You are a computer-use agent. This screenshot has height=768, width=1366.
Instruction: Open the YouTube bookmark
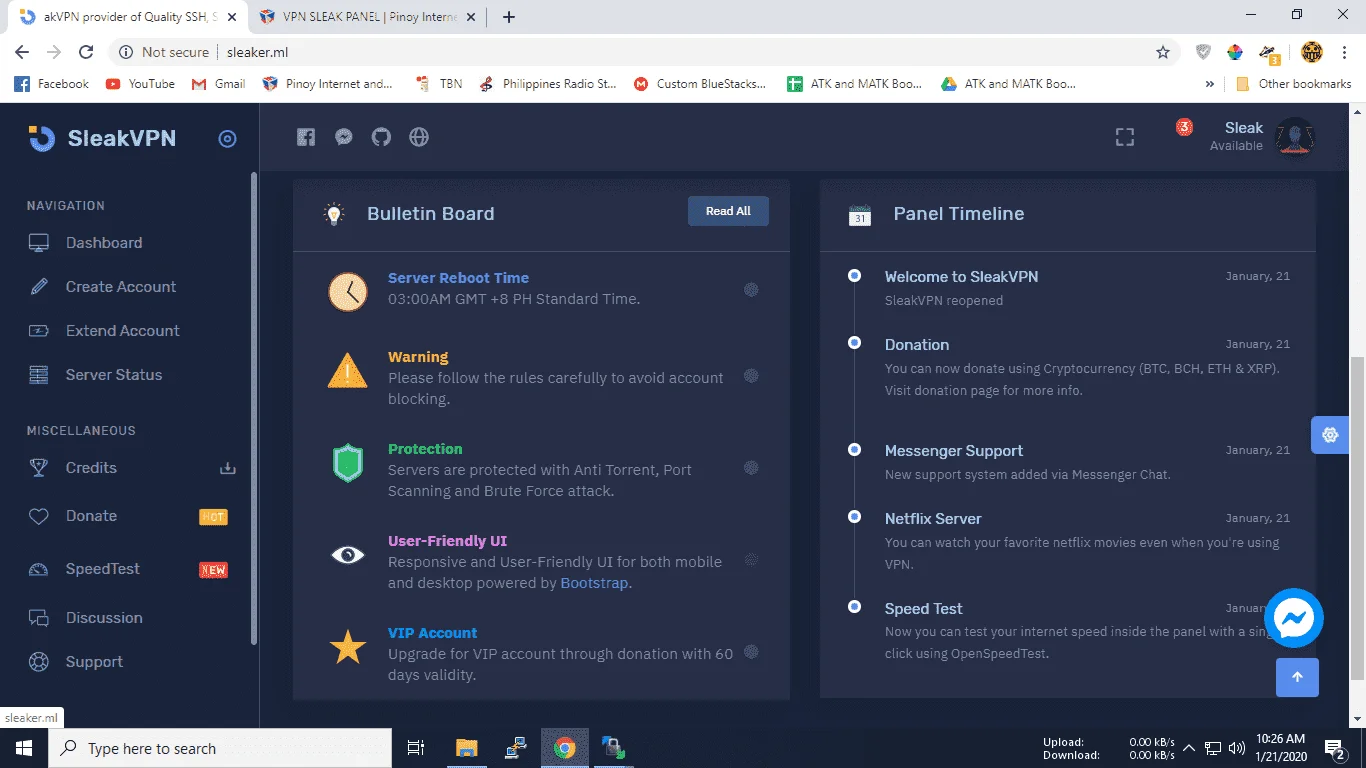tap(140, 84)
